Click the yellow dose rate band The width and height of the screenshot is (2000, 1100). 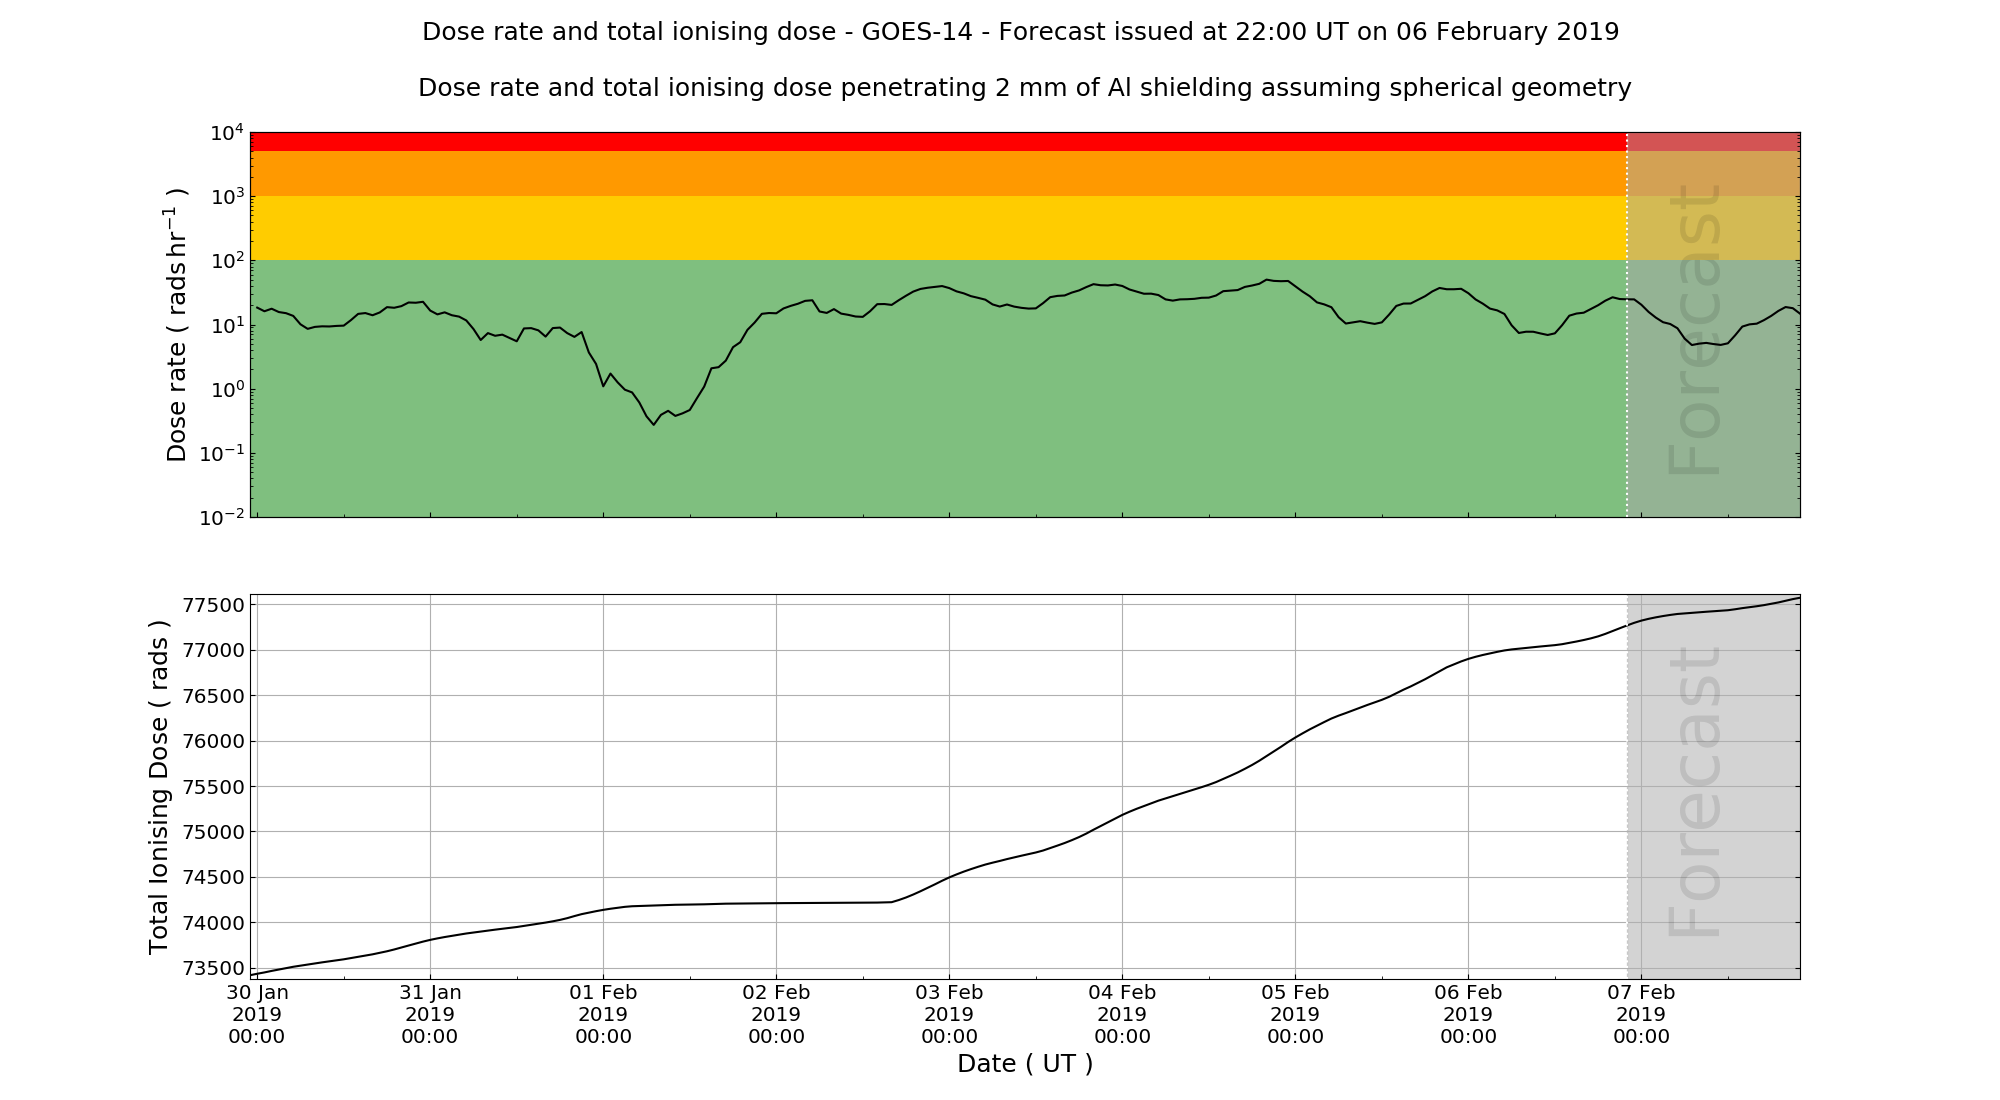coord(938,228)
